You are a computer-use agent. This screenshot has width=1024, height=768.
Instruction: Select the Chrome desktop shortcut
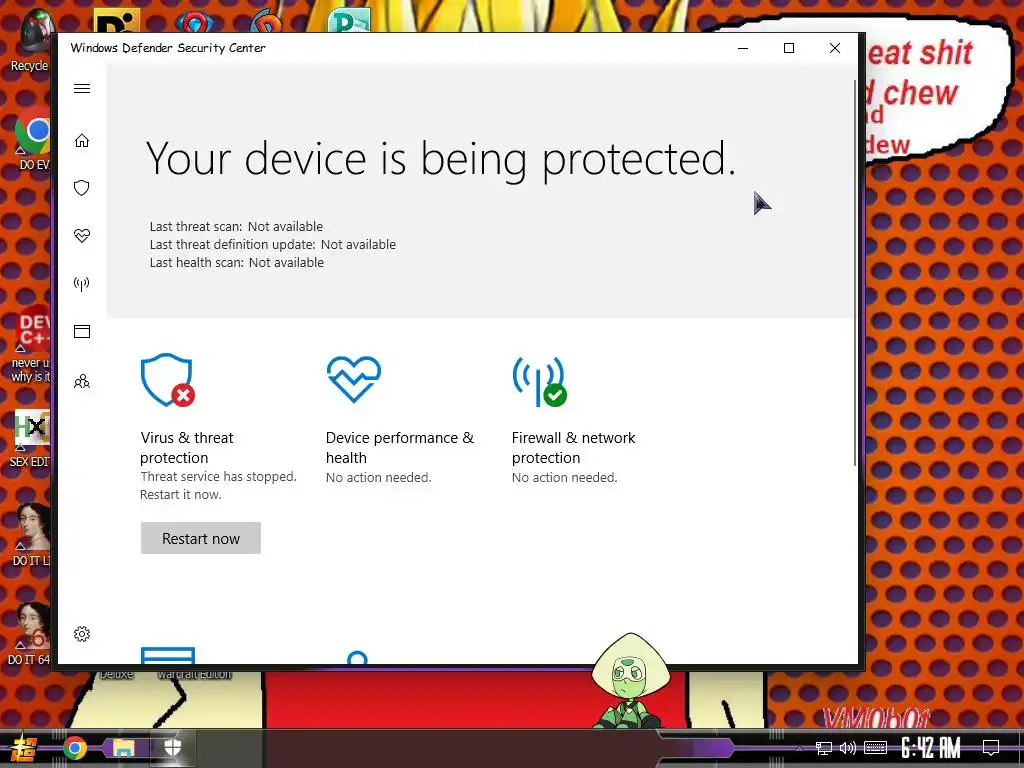pyautogui.click(x=33, y=138)
